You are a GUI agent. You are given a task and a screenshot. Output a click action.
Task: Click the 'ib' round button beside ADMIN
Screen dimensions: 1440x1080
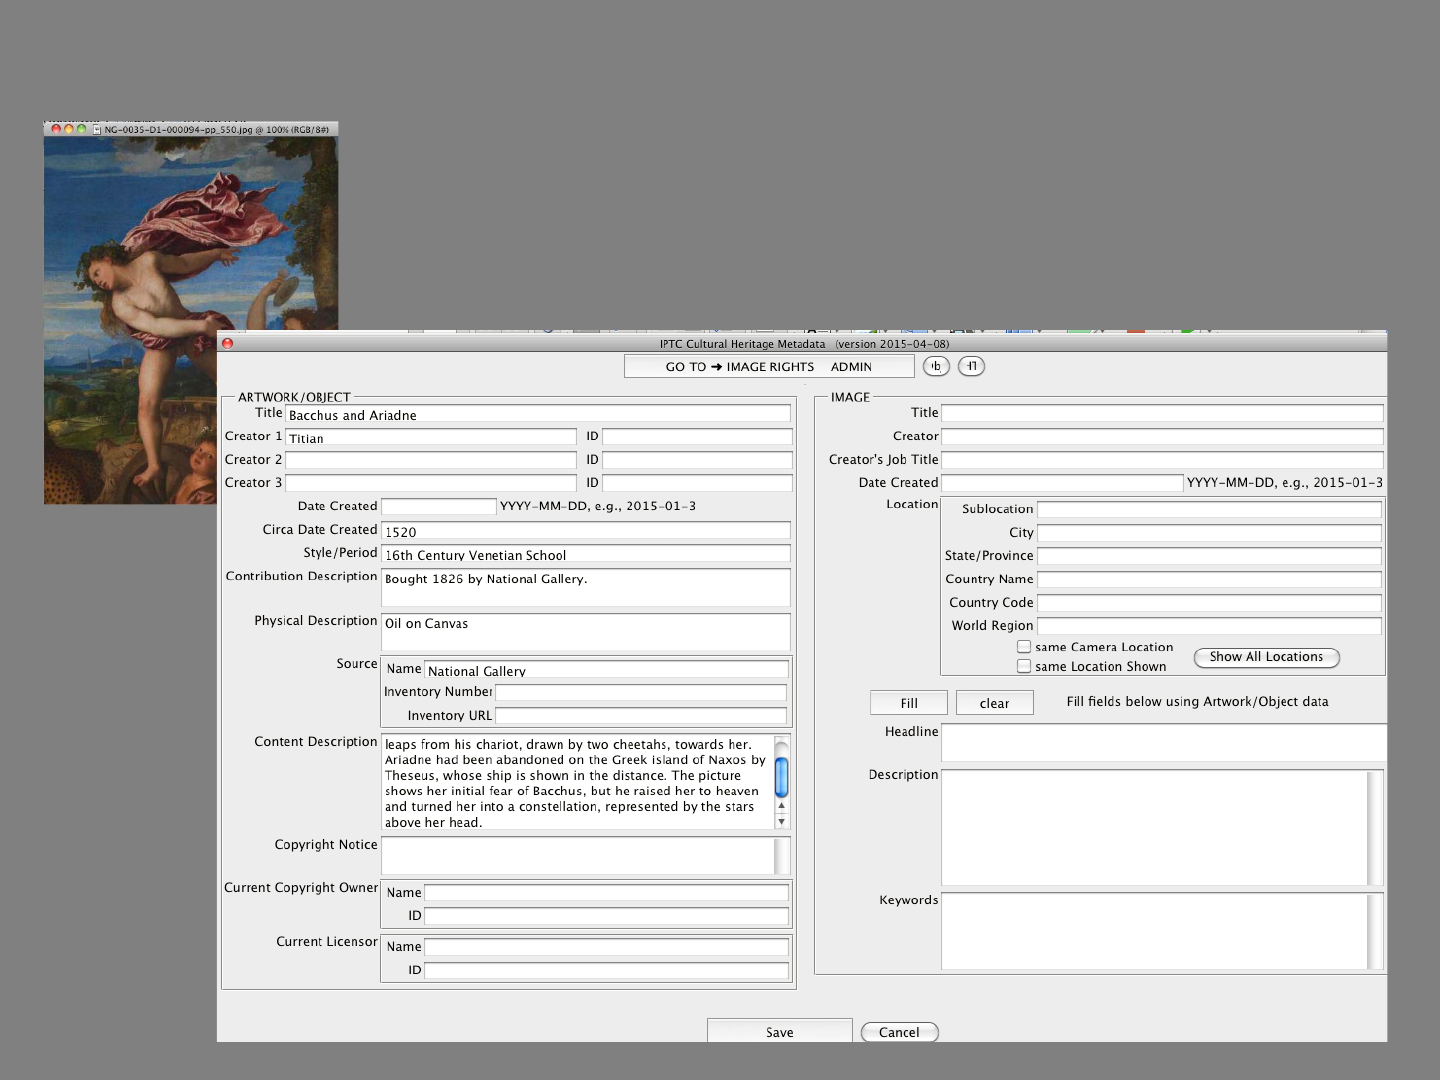935,366
